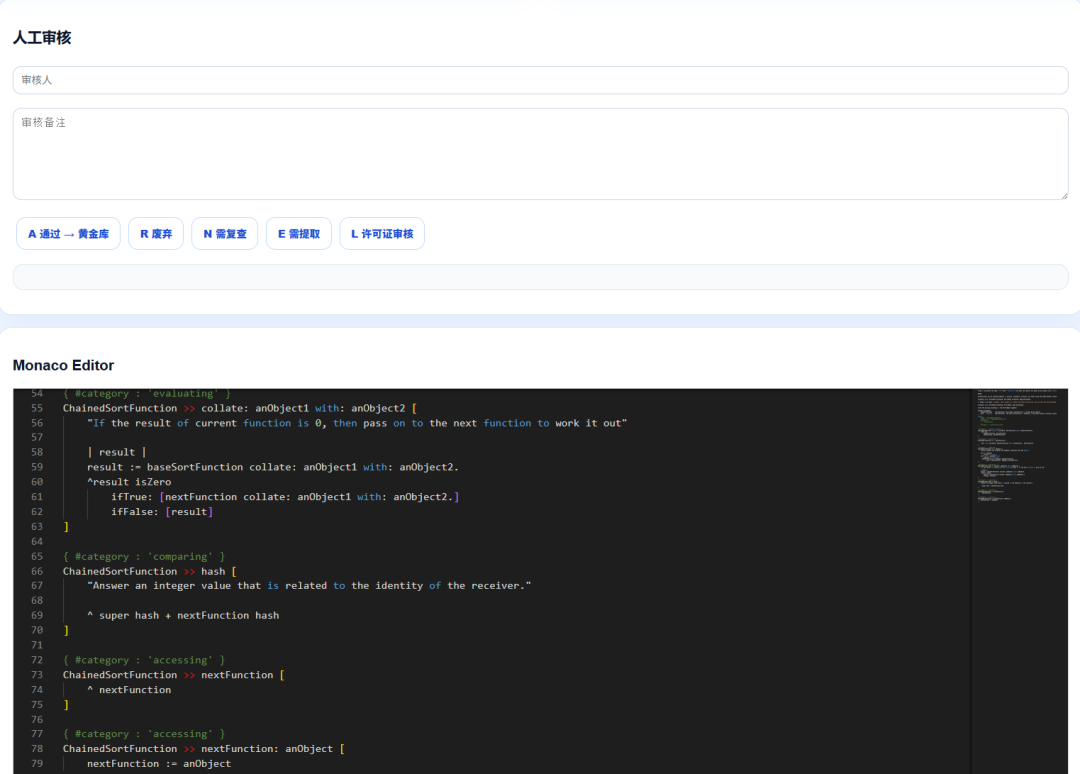Viewport: 1080px width, 774px height.
Task: Click the Monaco editor minimap
Action: (1019, 581)
